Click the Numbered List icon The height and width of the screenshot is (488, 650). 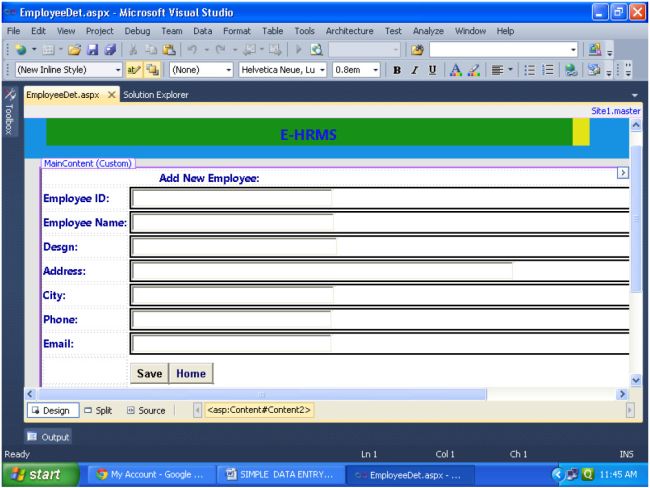pyautogui.click(x=548, y=70)
